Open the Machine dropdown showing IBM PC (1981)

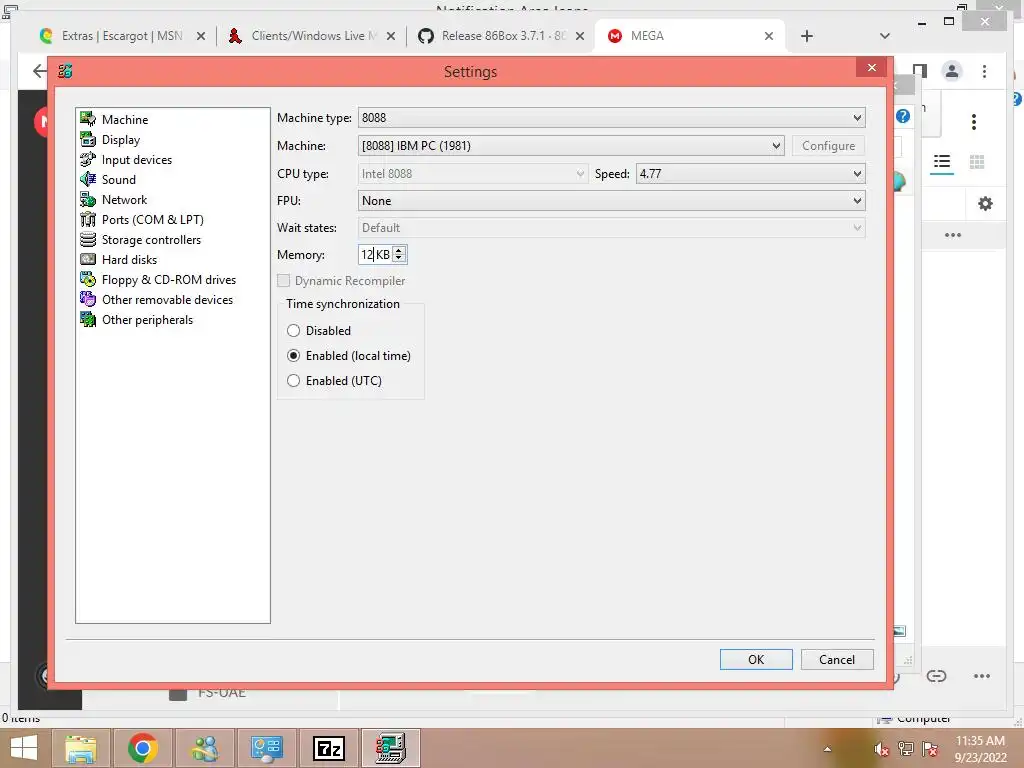pyautogui.click(x=571, y=146)
